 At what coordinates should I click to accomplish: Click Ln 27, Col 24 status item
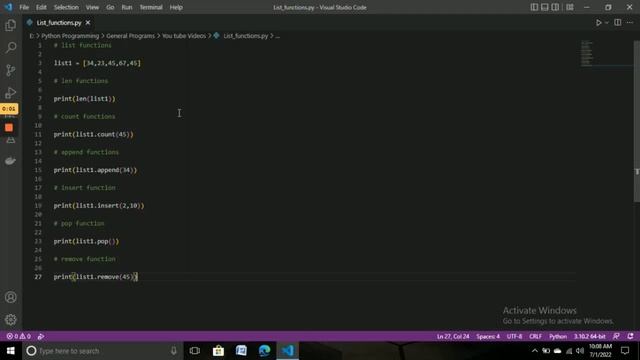tap(453, 336)
